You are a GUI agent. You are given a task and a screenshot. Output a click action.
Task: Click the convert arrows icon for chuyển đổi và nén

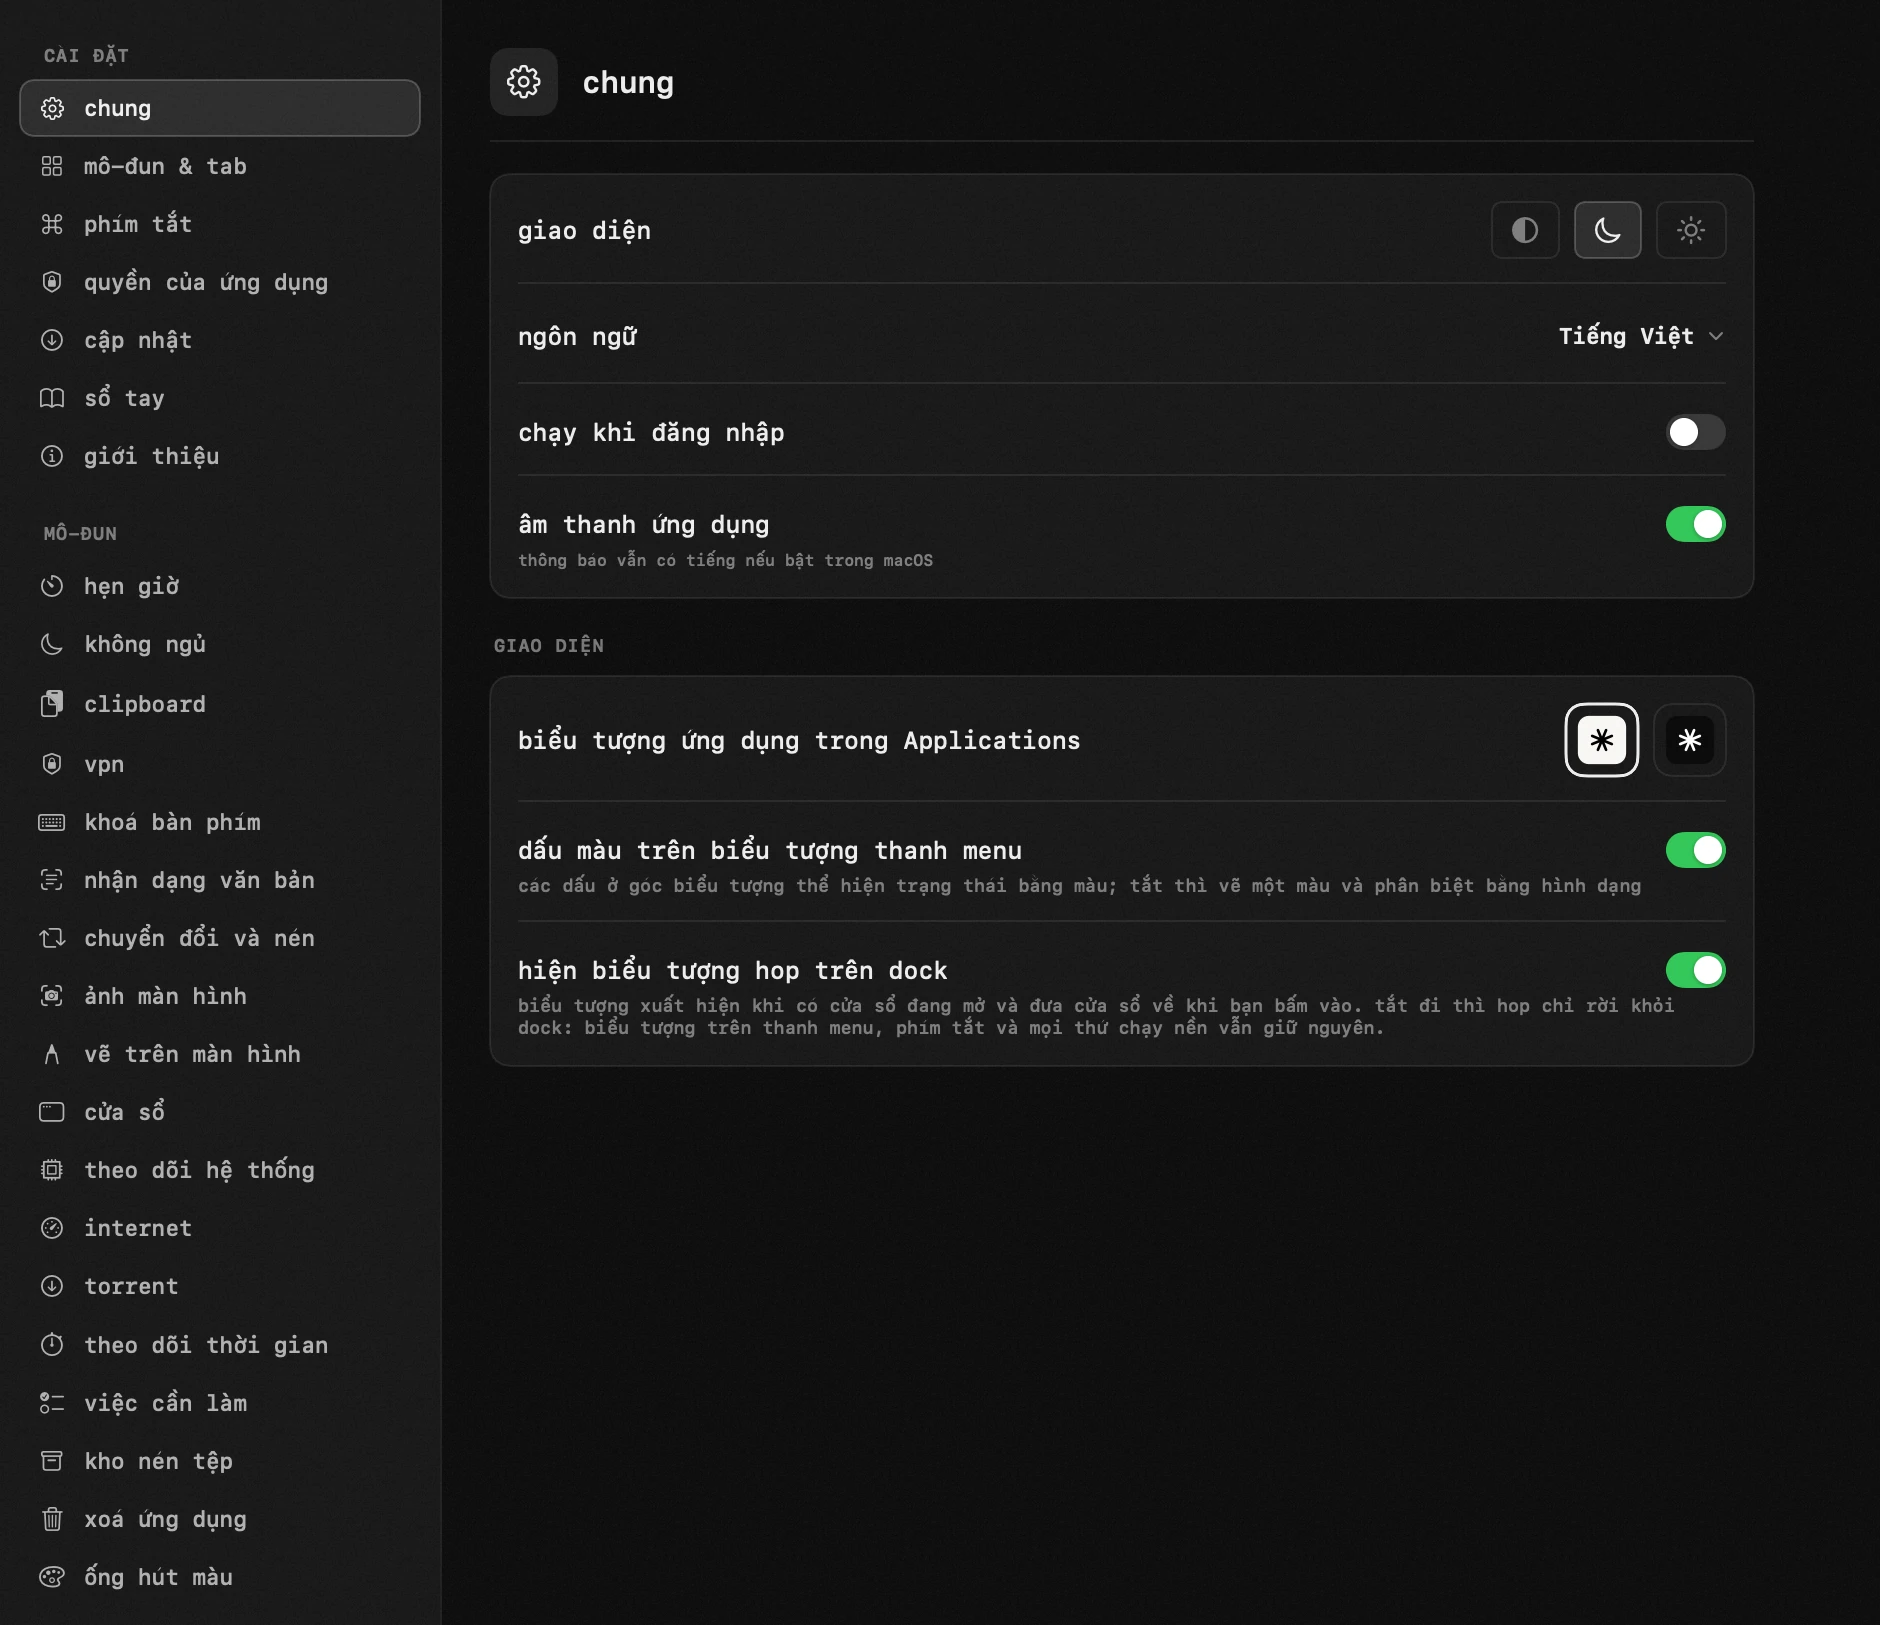52,938
